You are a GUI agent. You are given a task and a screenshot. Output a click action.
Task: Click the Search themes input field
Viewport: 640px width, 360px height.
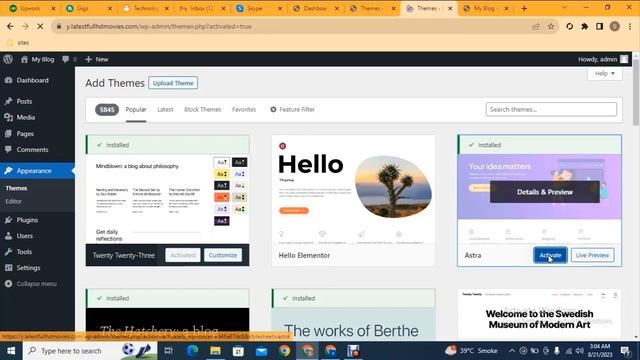point(551,109)
